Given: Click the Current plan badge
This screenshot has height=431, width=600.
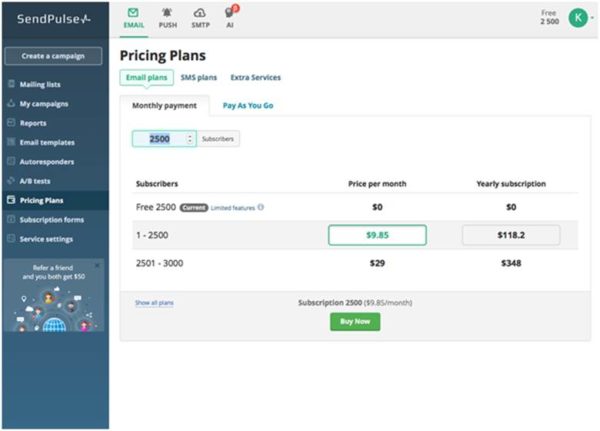Looking at the screenshot, I should 194,207.
